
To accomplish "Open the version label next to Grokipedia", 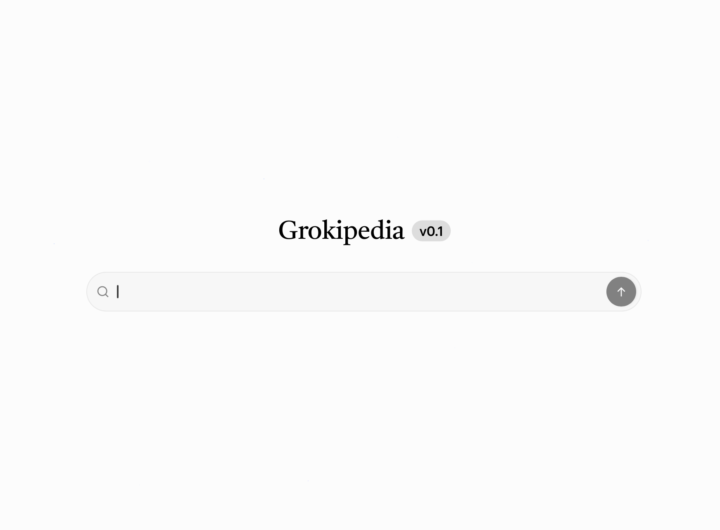I will point(431,231).
